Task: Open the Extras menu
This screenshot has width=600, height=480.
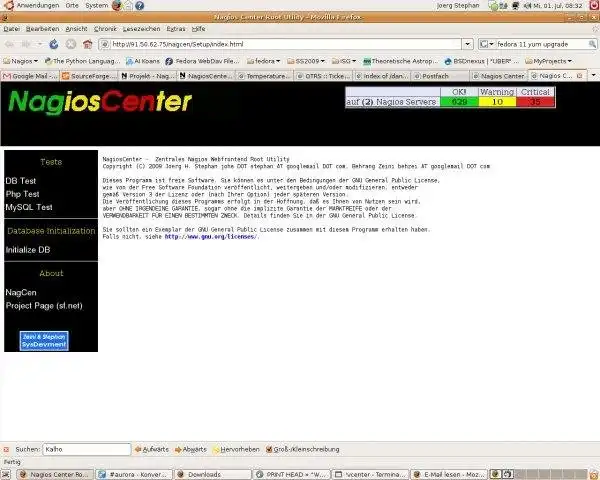Action: click(176, 29)
